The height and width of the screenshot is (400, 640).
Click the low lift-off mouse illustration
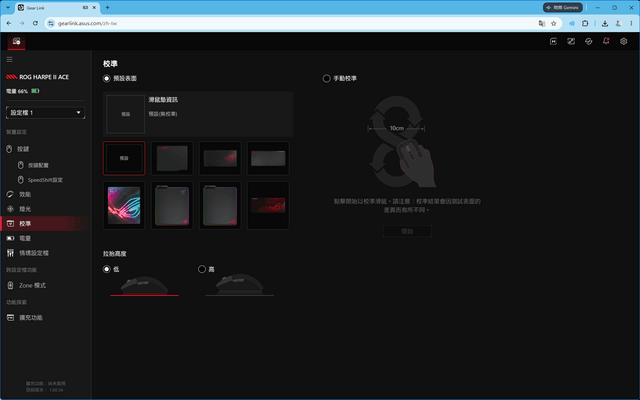point(144,284)
